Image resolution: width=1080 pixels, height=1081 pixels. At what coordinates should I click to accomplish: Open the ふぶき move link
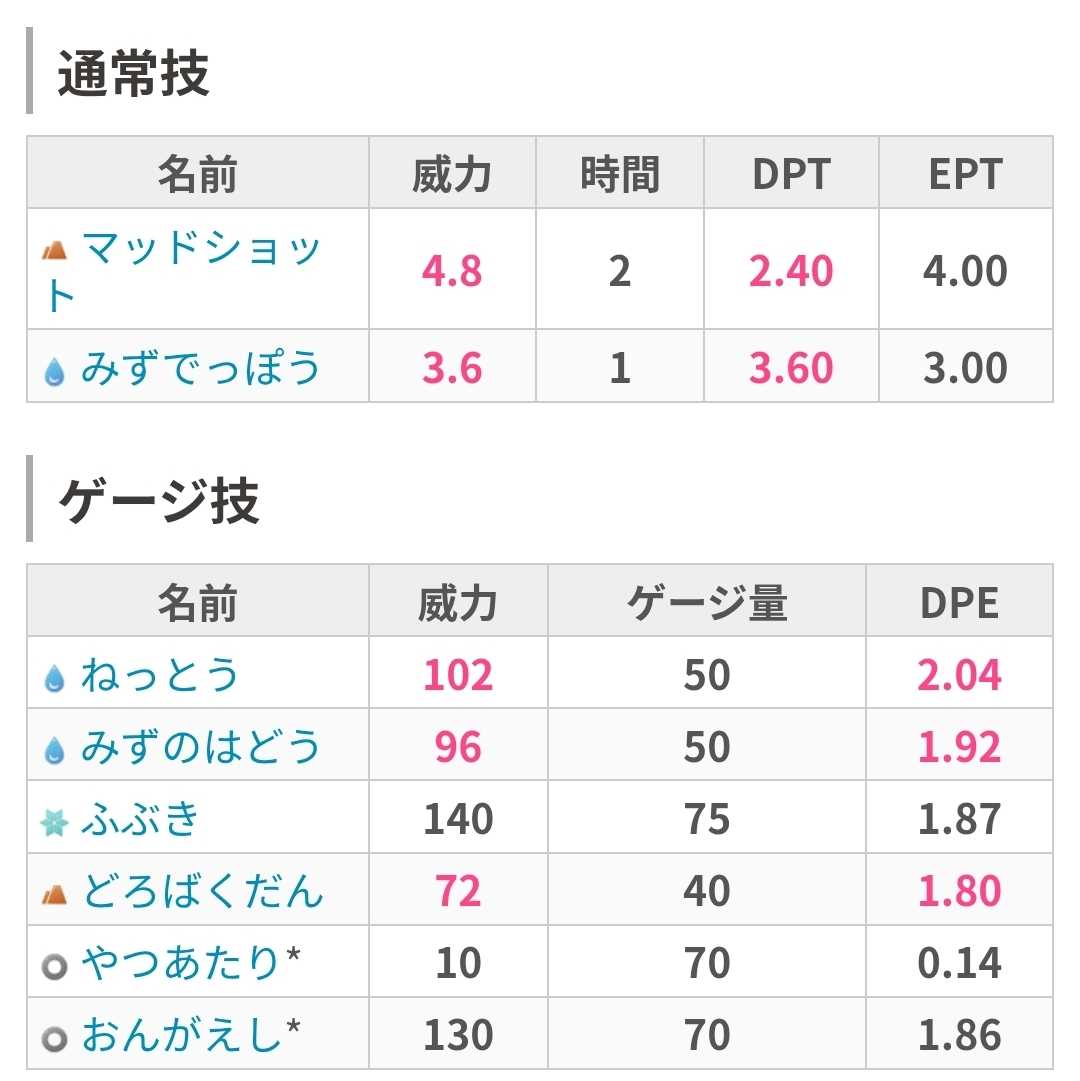click(141, 819)
